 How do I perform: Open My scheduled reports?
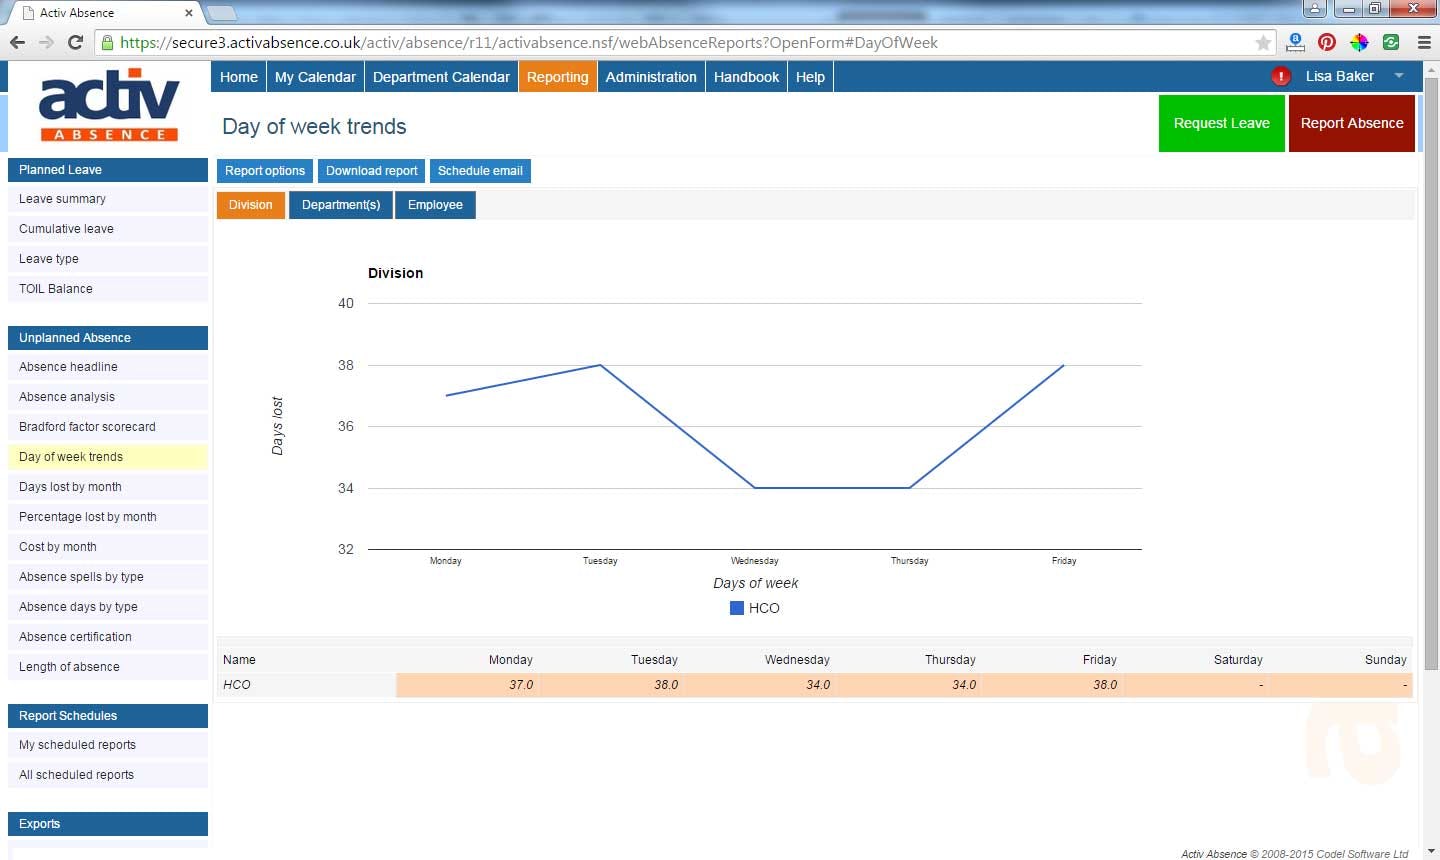pyautogui.click(x=77, y=745)
